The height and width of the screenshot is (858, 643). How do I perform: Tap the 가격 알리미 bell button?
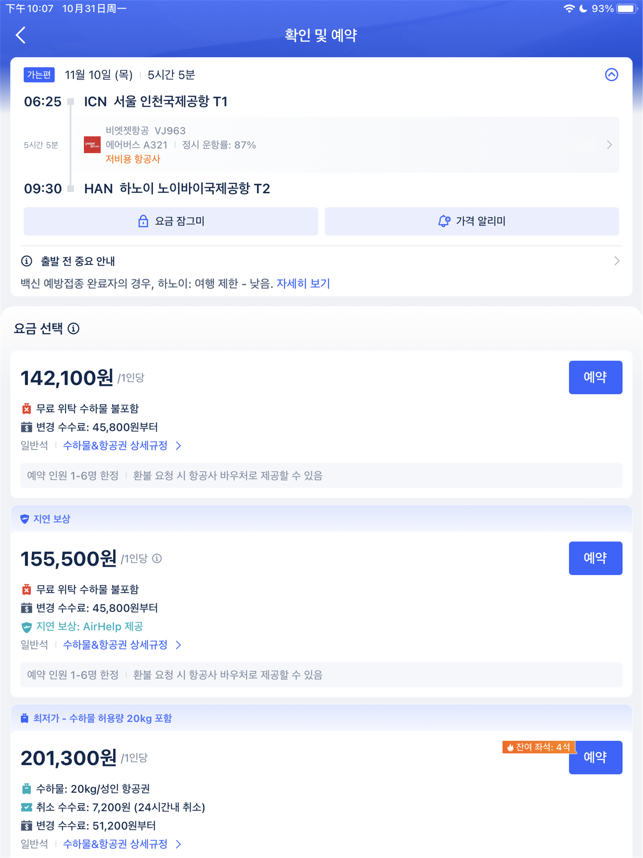472,221
